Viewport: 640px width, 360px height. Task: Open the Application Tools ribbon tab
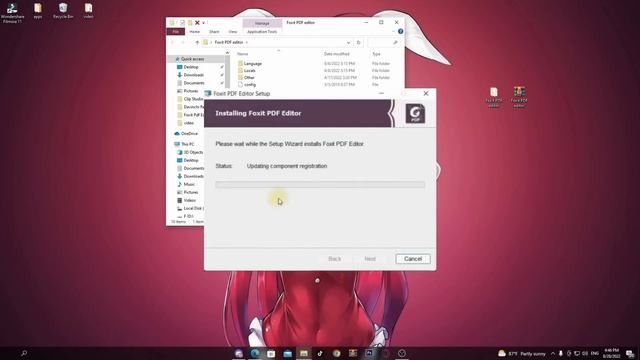point(262,31)
